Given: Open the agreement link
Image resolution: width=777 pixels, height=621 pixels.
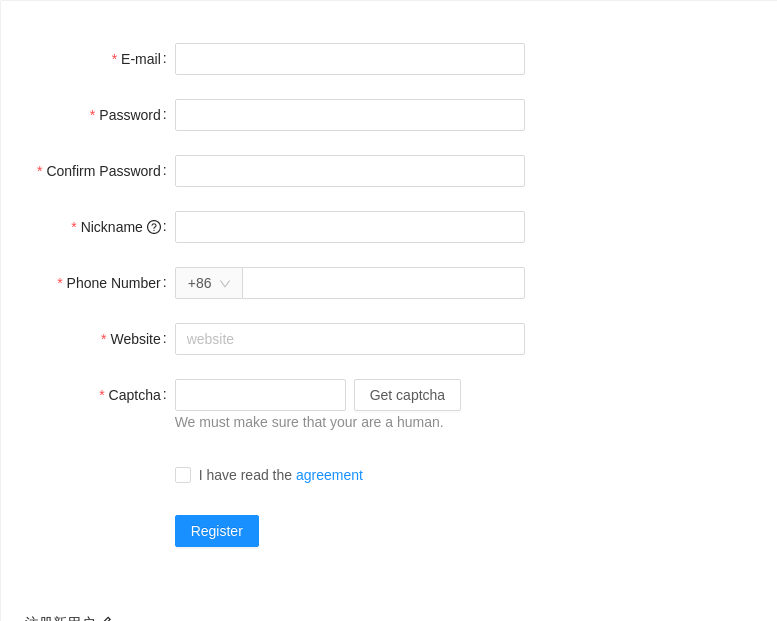Looking at the screenshot, I should click(x=329, y=475).
